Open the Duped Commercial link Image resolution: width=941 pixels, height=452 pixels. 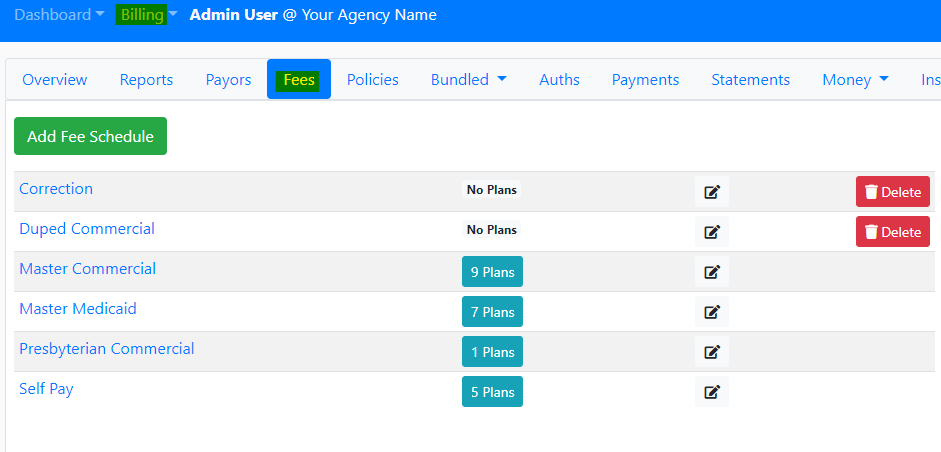(x=87, y=229)
